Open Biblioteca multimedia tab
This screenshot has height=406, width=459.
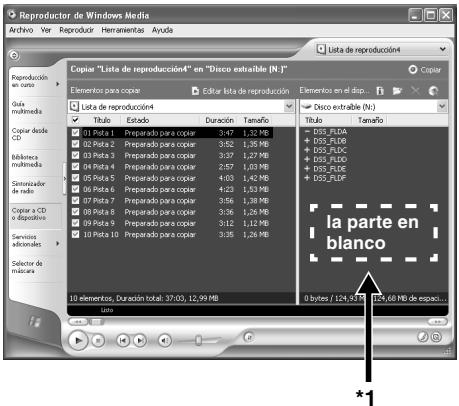click(35, 161)
